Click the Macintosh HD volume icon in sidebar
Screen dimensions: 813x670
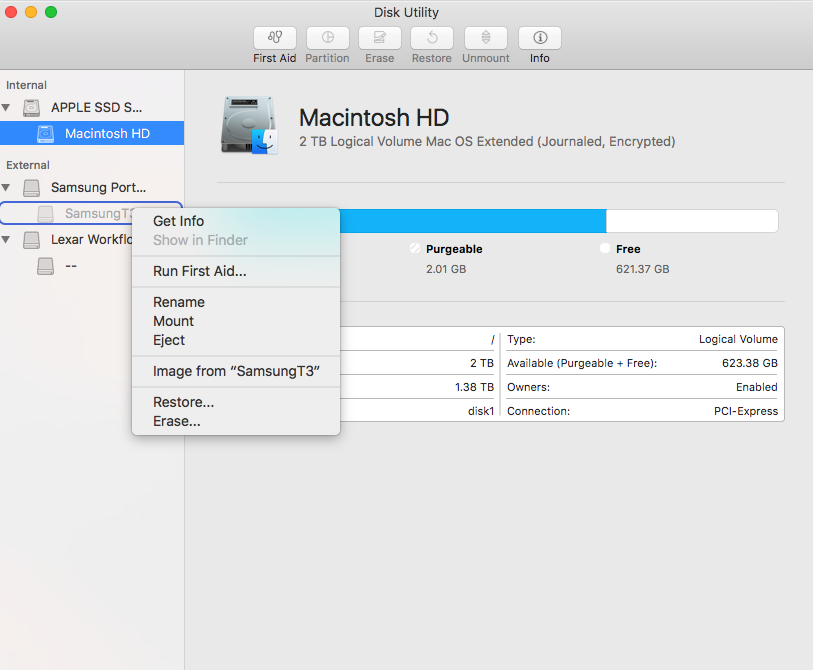(x=46, y=134)
